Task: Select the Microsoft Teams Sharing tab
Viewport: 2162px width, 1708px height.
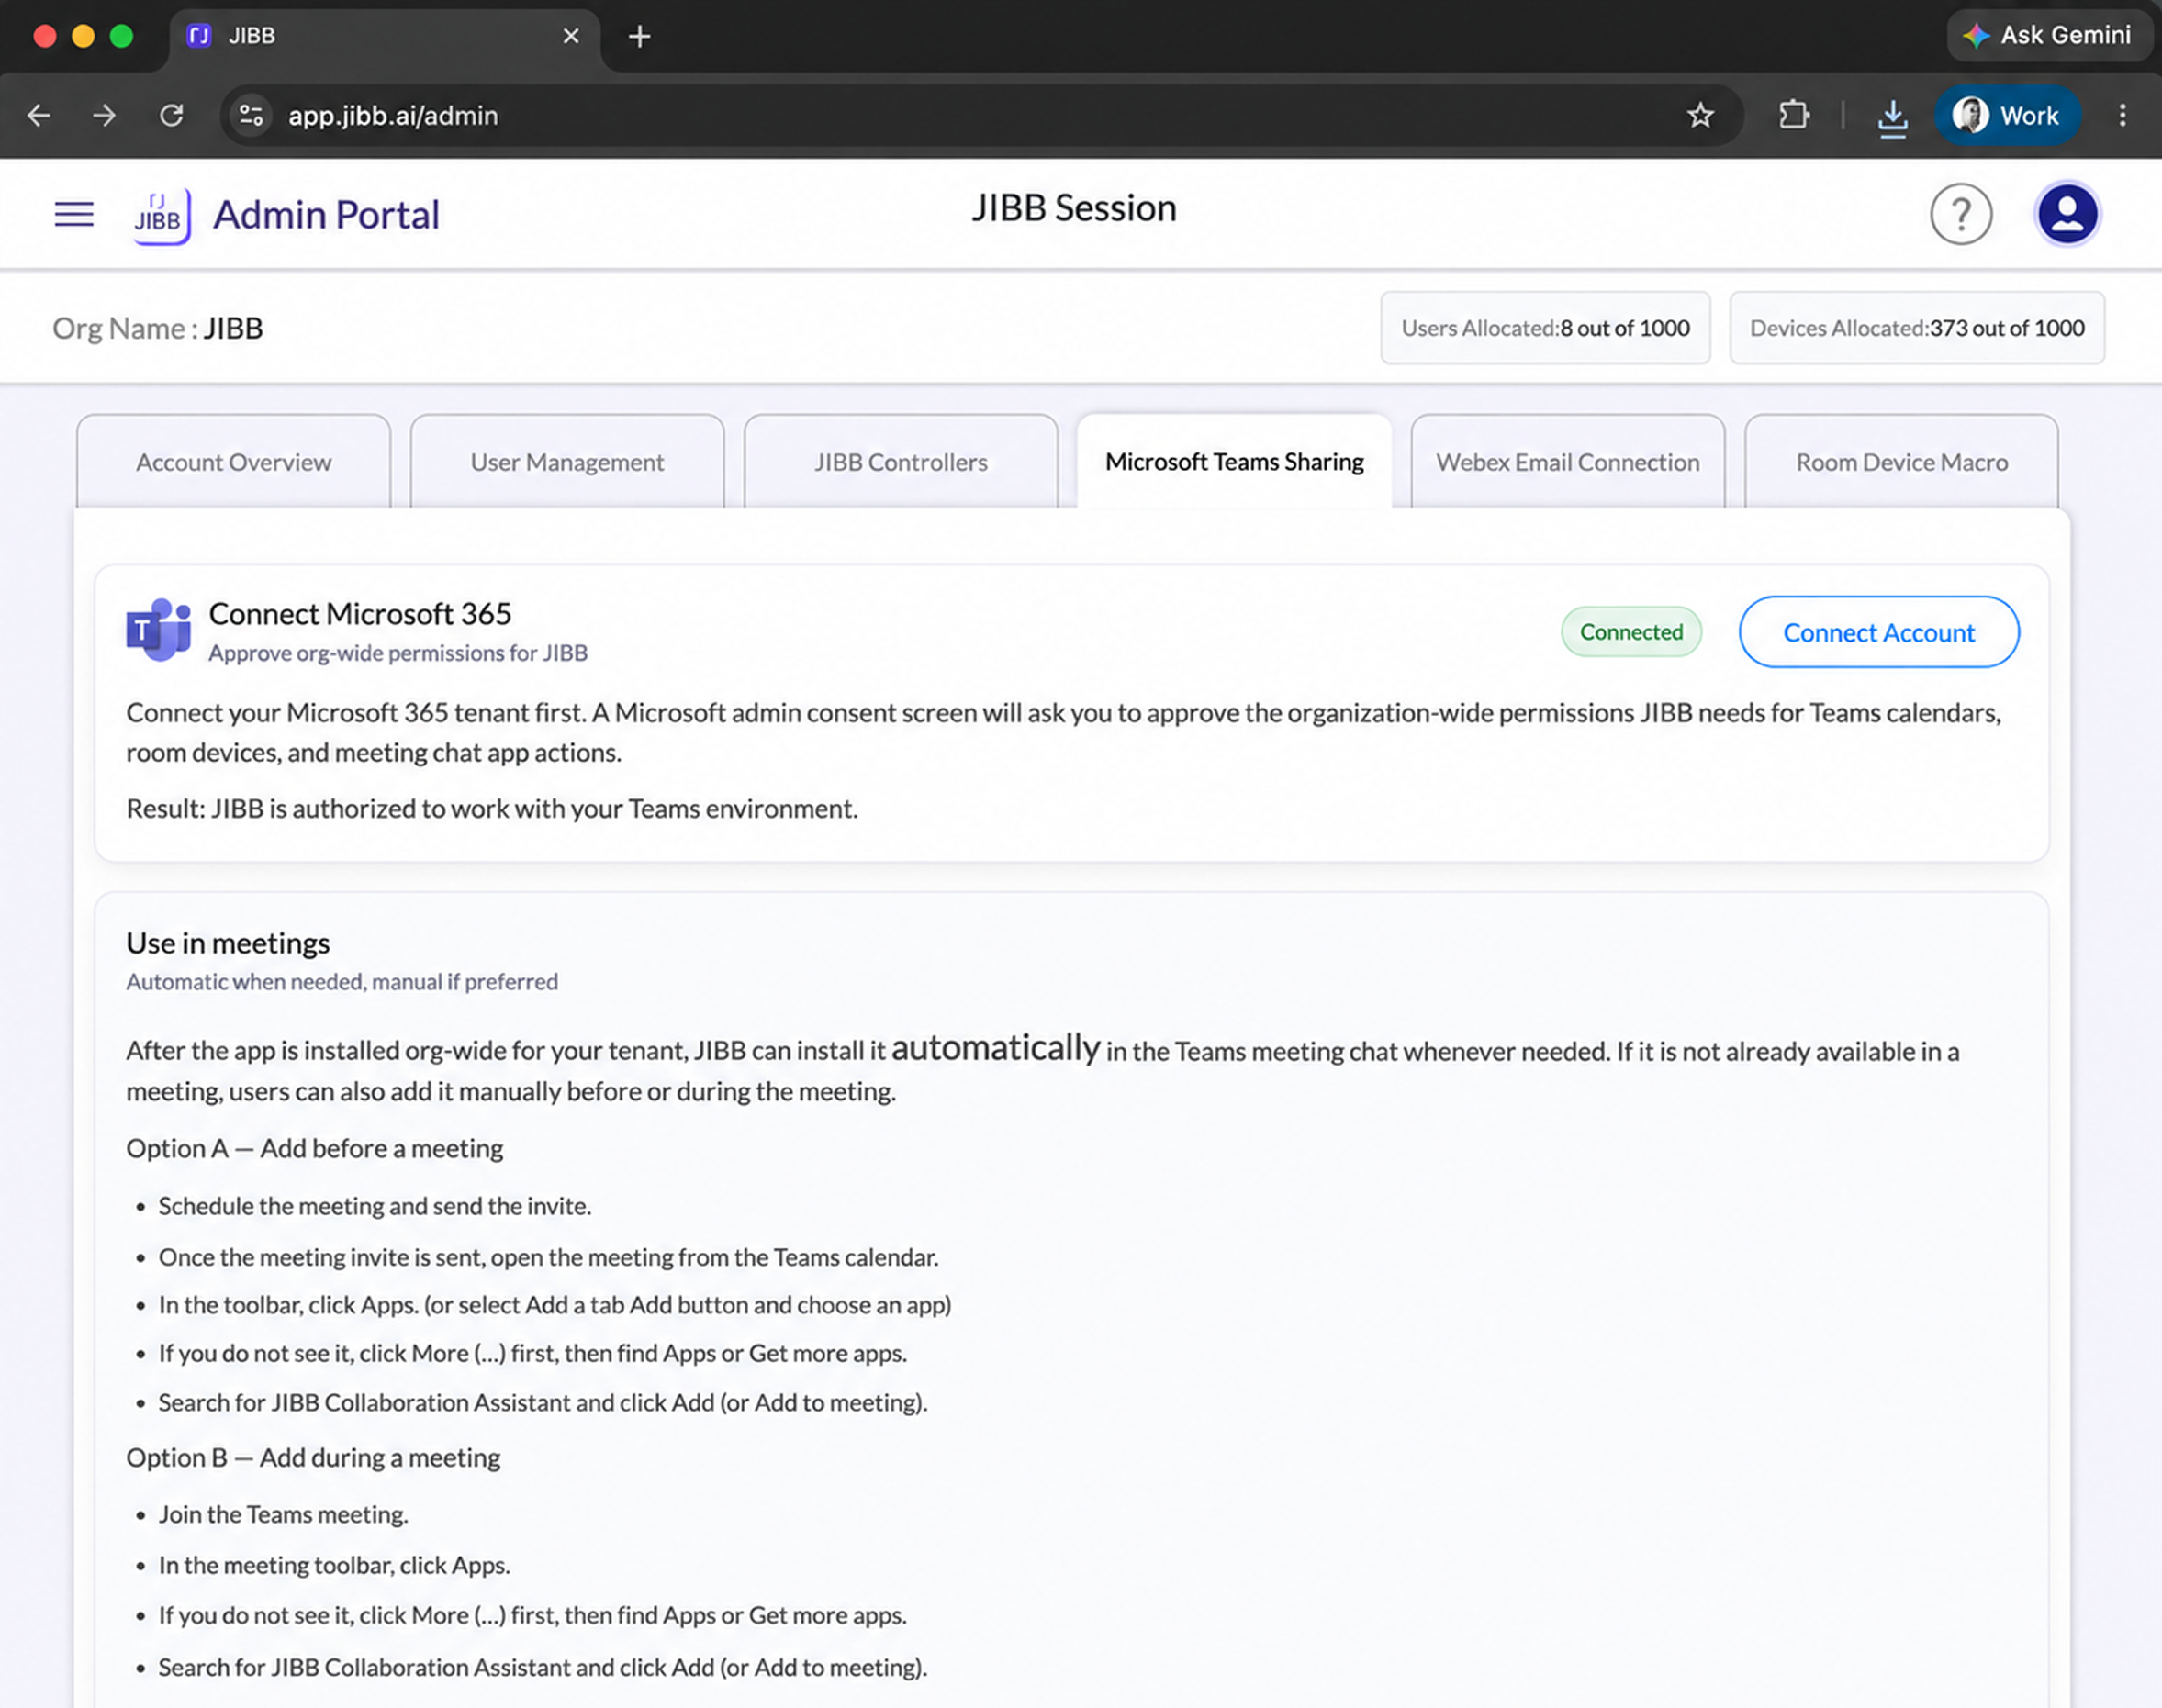Action: [x=1234, y=462]
